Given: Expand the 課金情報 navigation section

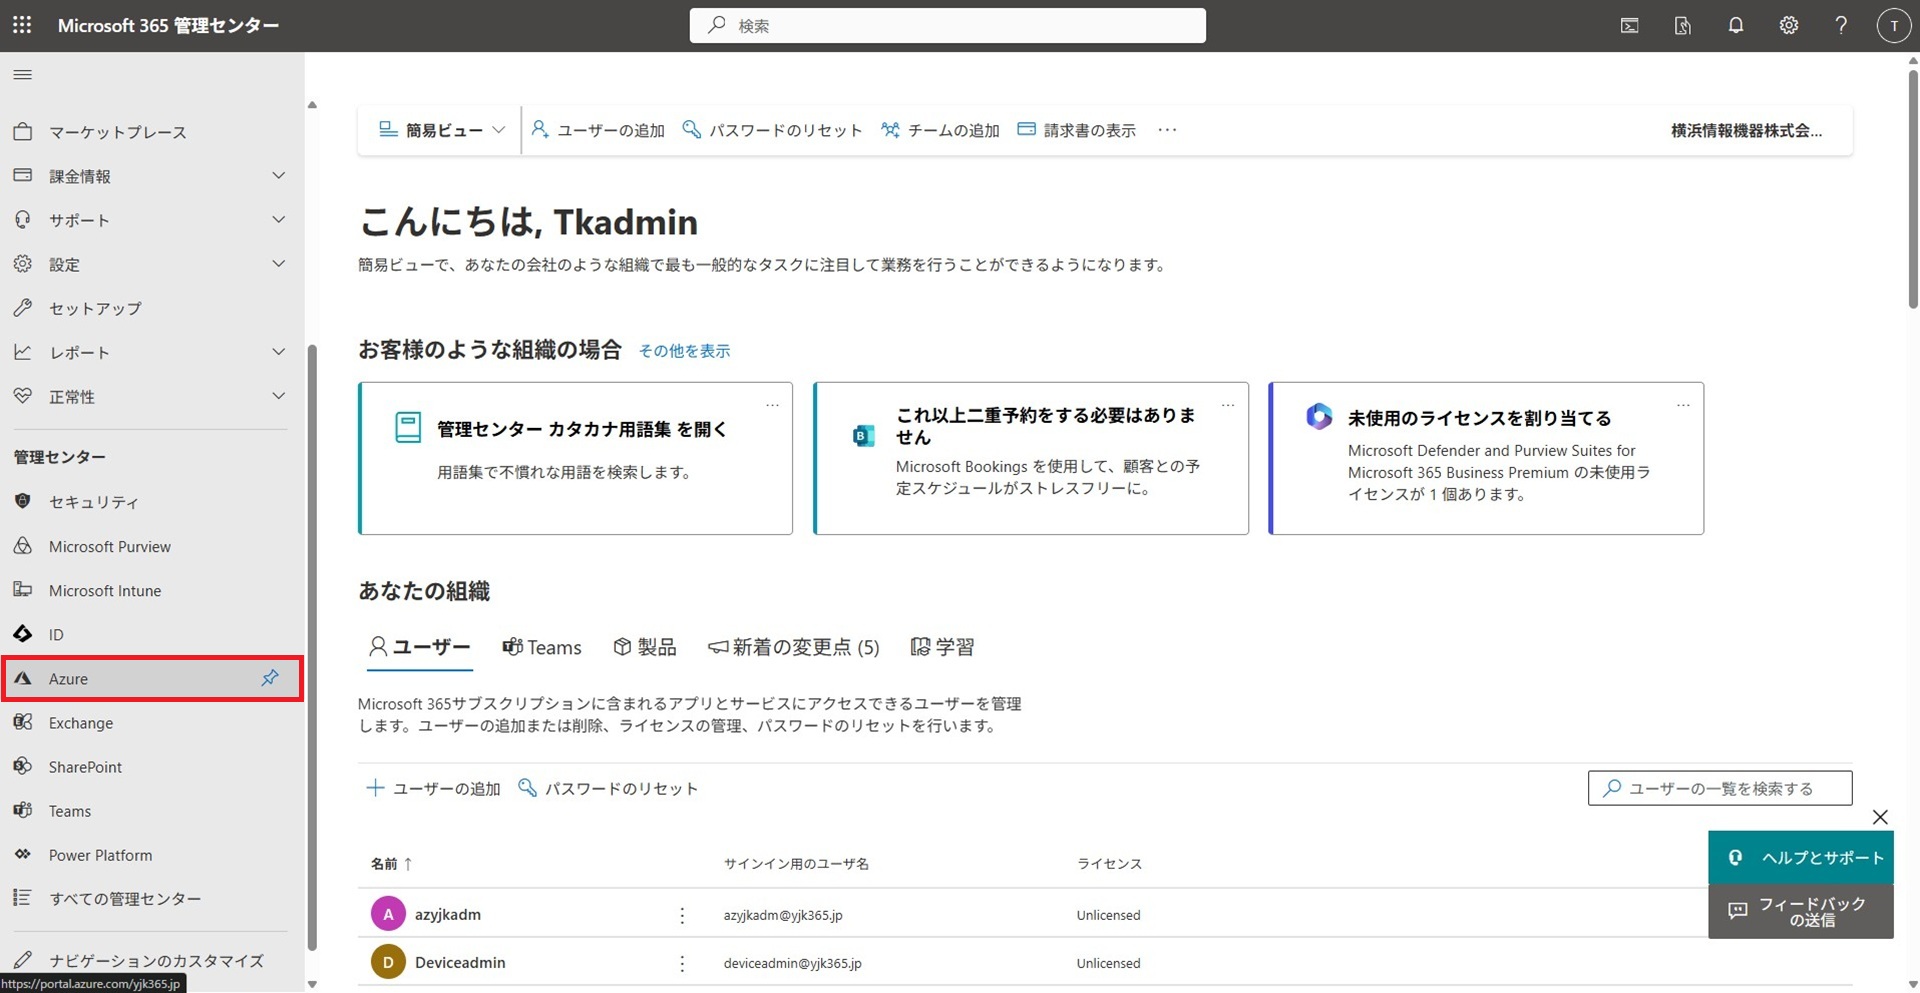Looking at the screenshot, I should tap(278, 176).
